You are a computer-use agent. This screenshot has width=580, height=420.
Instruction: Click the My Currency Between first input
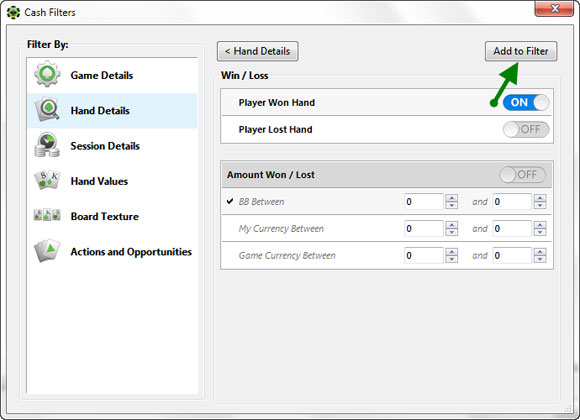tap(424, 229)
